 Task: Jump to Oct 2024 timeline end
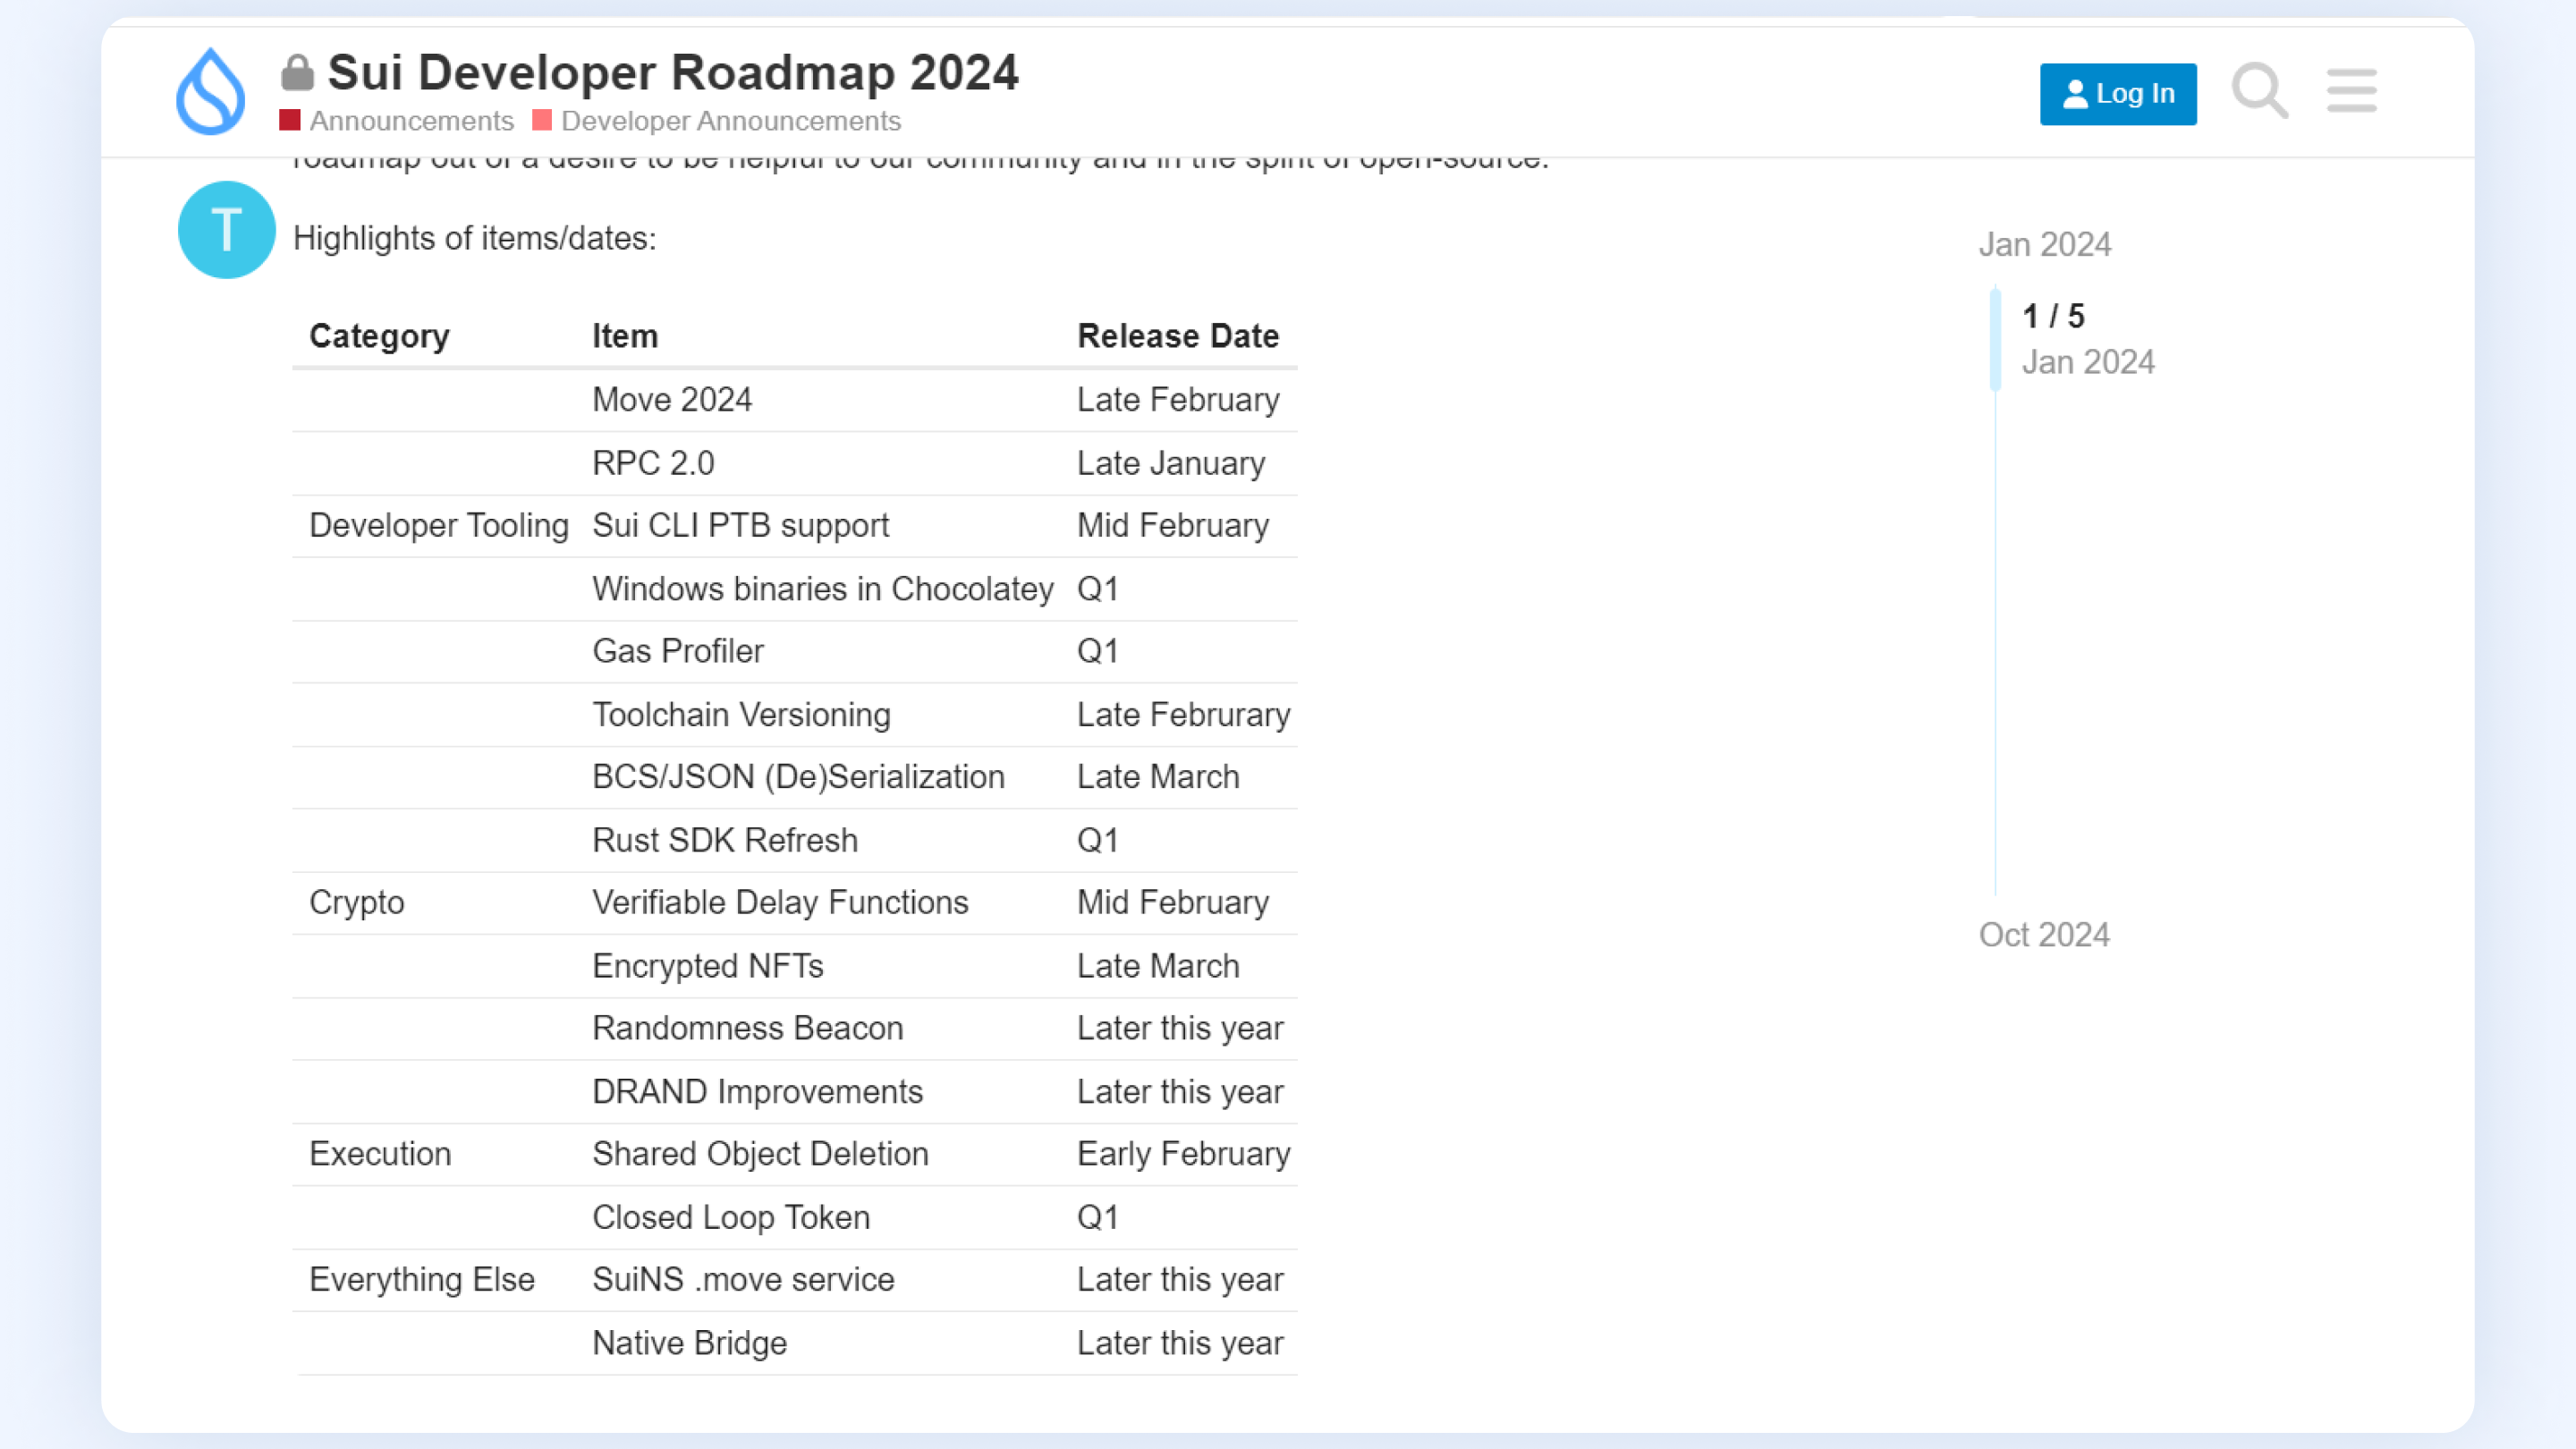coord(2044,934)
